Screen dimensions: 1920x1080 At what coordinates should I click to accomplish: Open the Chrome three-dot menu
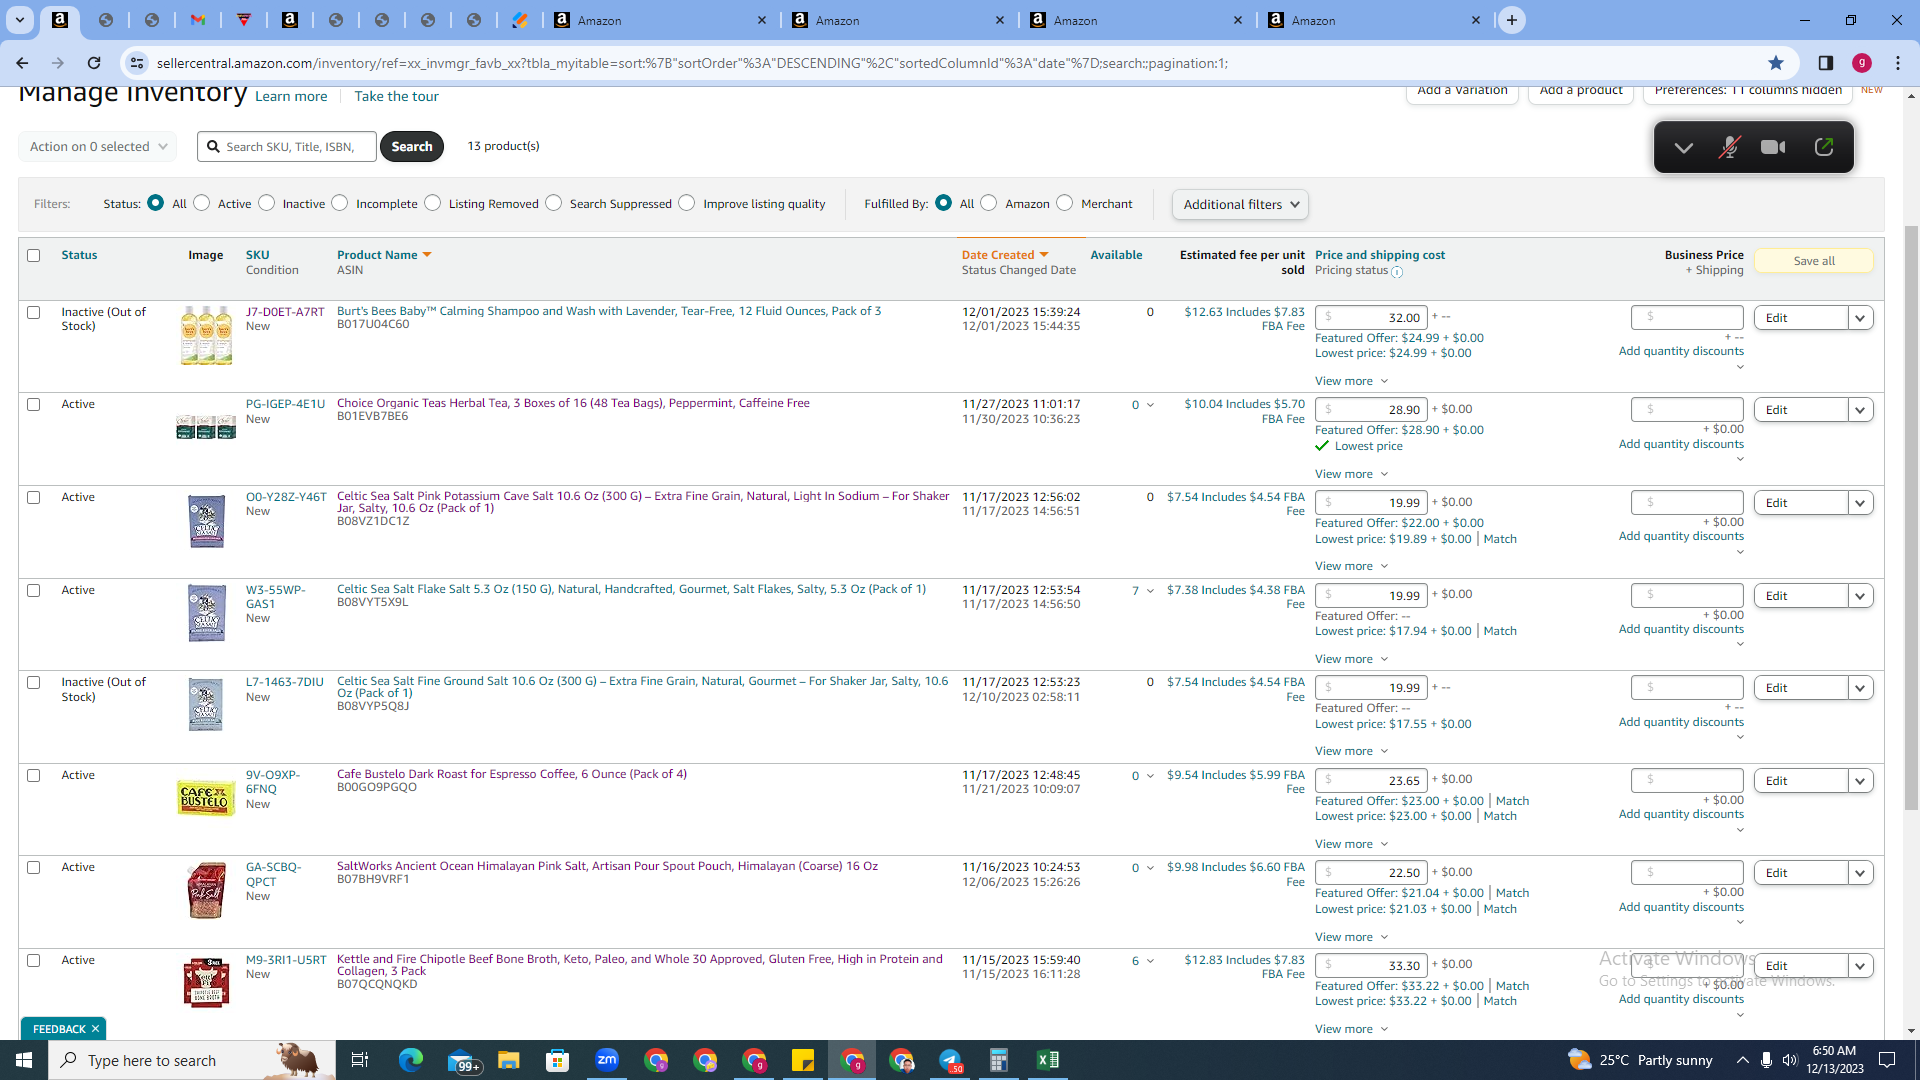pos(1898,63)
